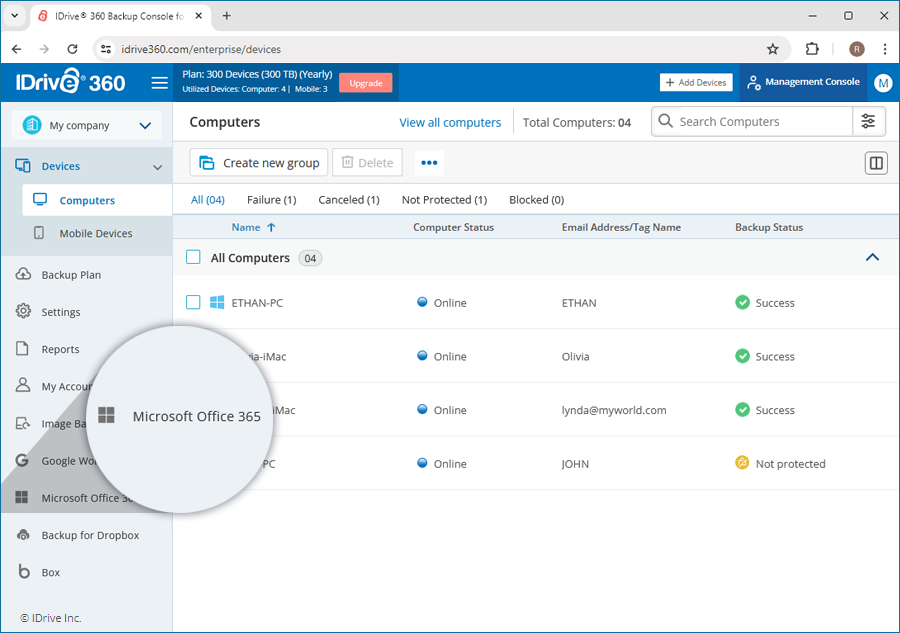The height and width of the screenshot is (633, 900).
Task: Bookmark the page with star icon
Action: click(x=773, y=49)
